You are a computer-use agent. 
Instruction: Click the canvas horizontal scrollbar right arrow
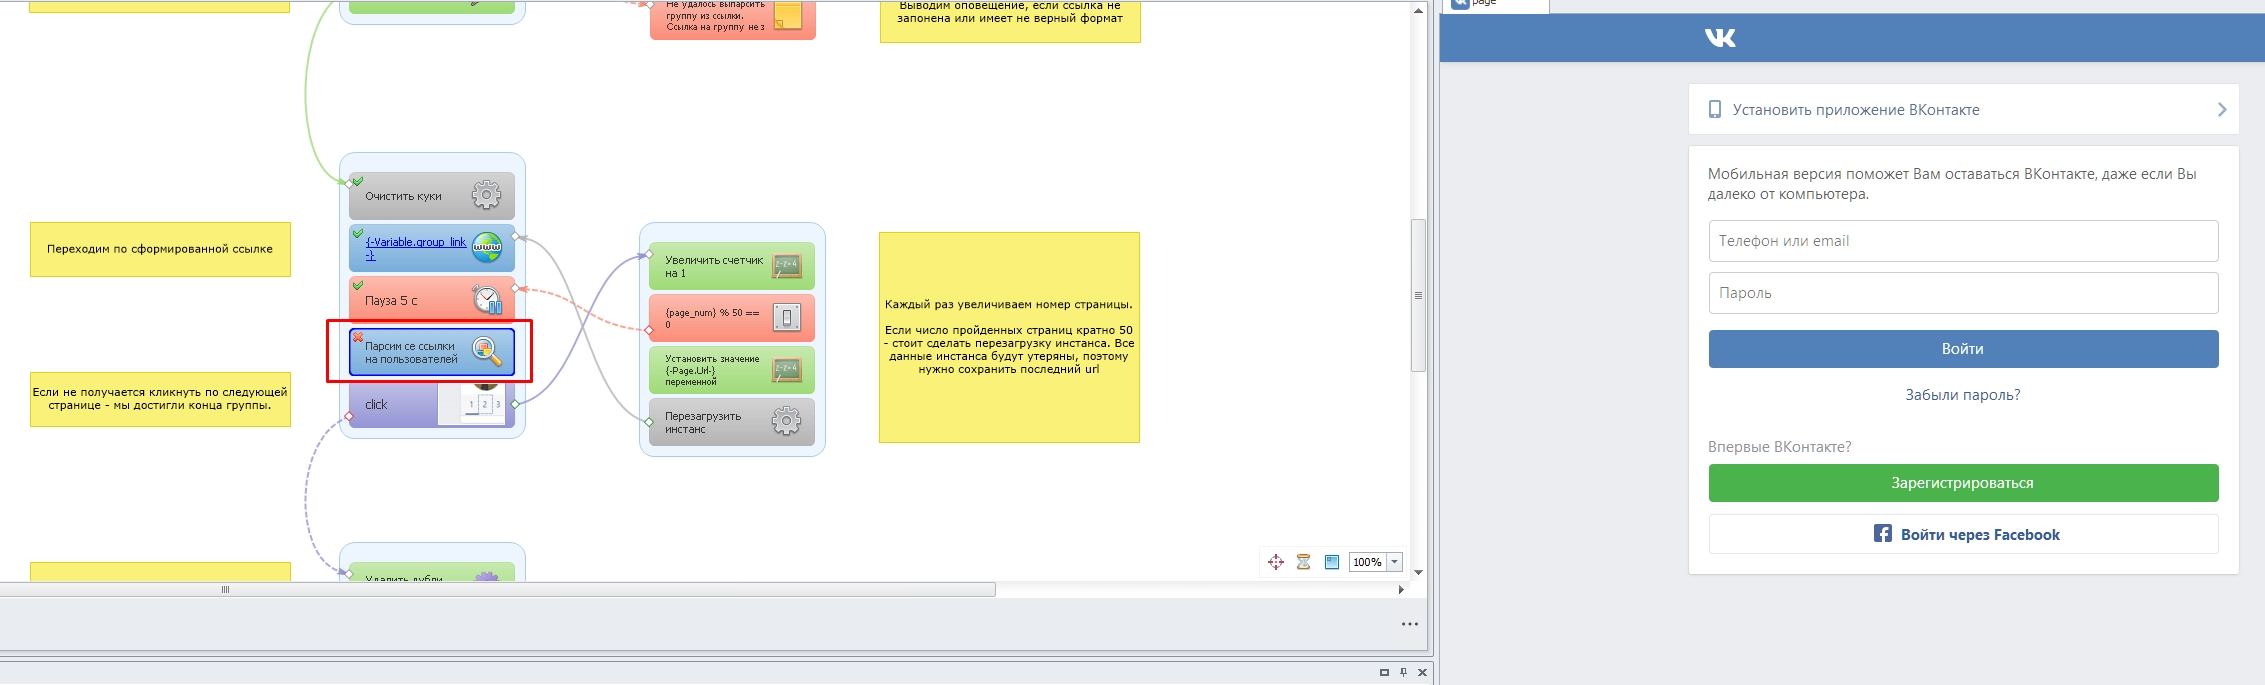point(1401,590)
